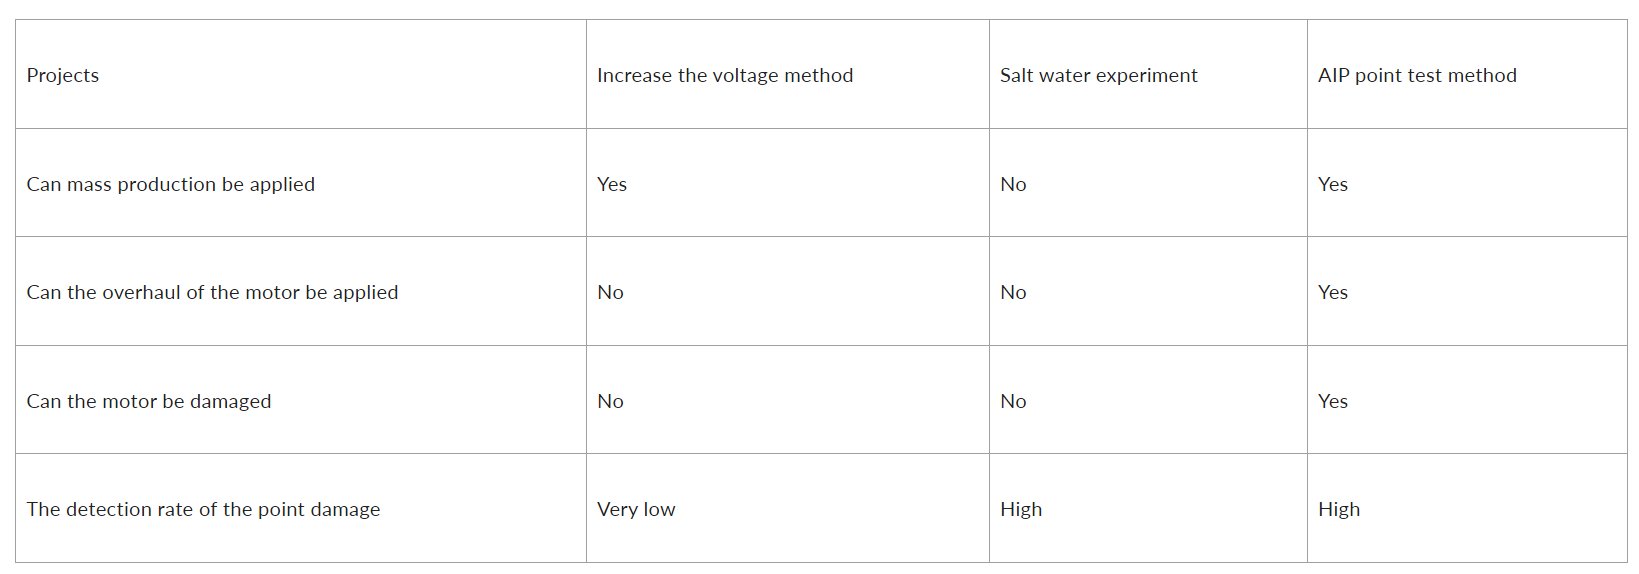
Task: Click Yes under voltage method for mass production
Action: click(612, 184)
